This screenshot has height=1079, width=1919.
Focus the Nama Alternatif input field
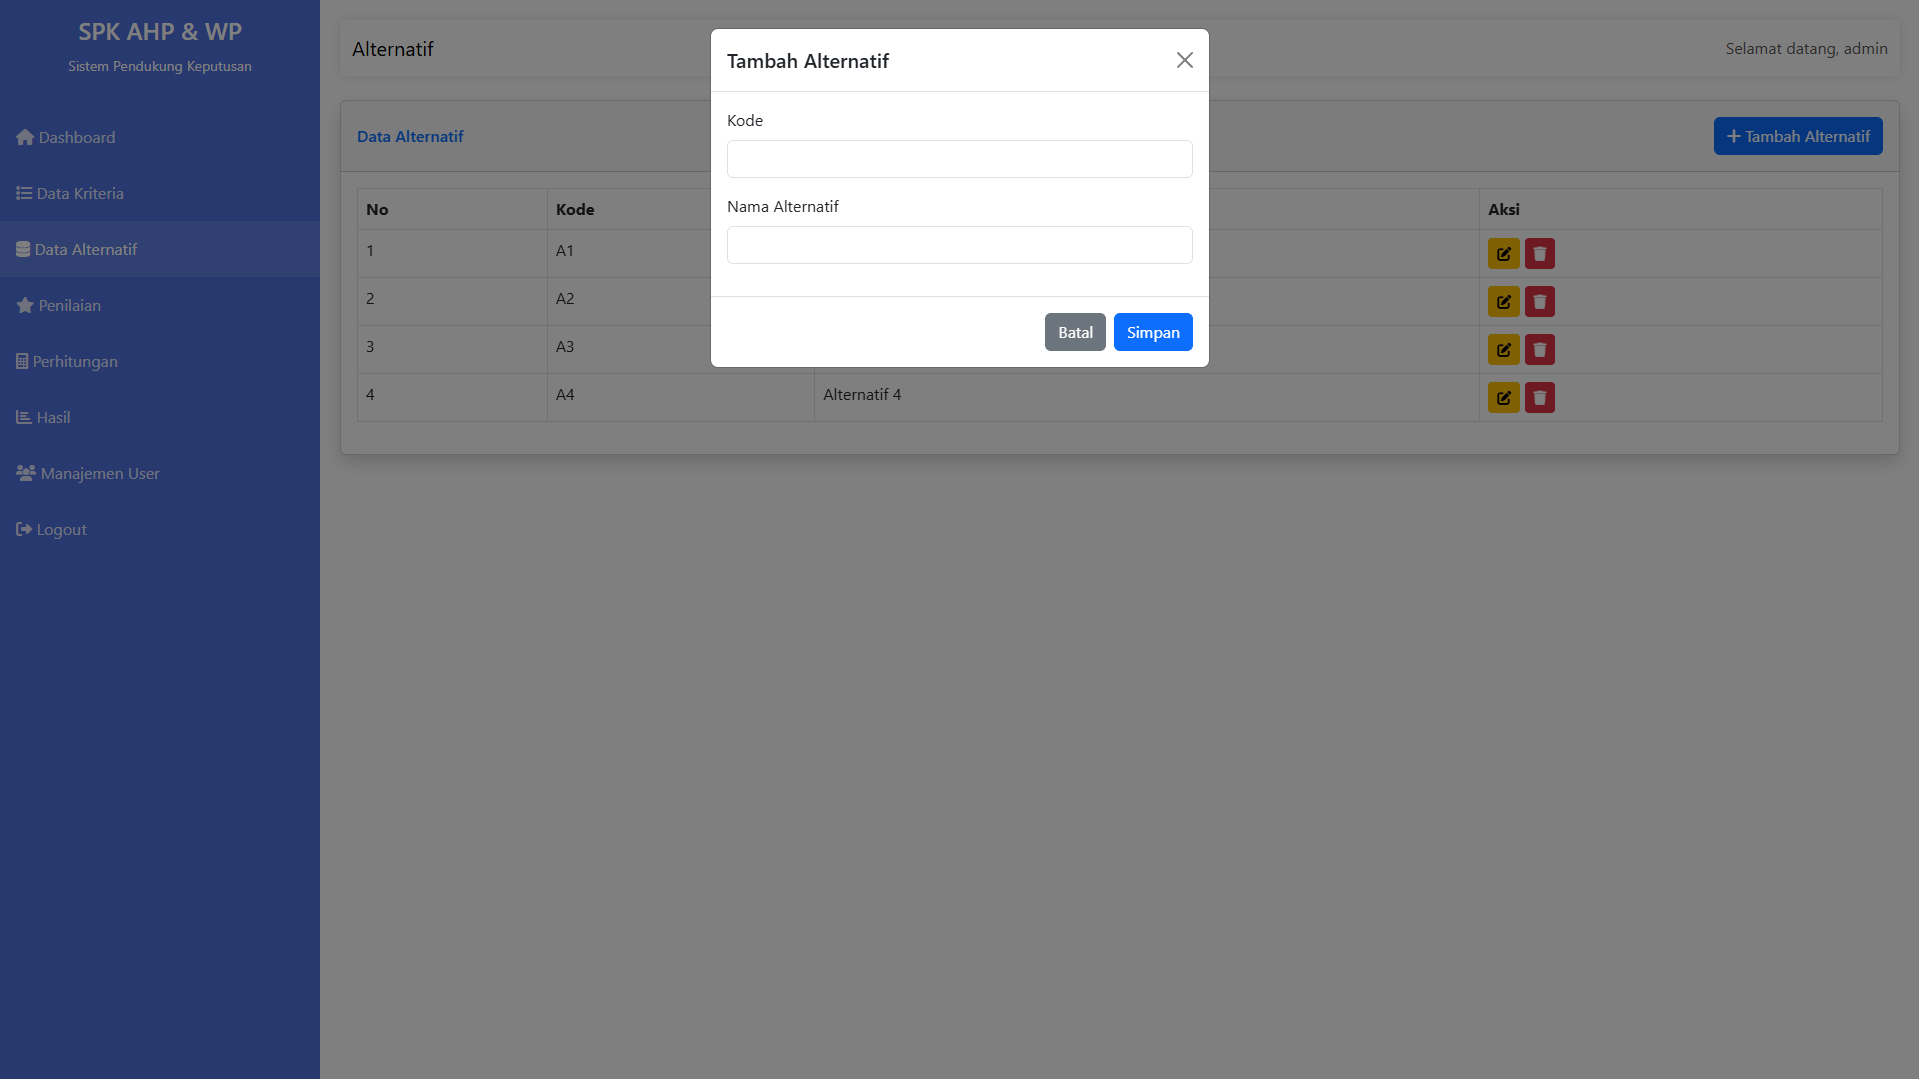959,245
